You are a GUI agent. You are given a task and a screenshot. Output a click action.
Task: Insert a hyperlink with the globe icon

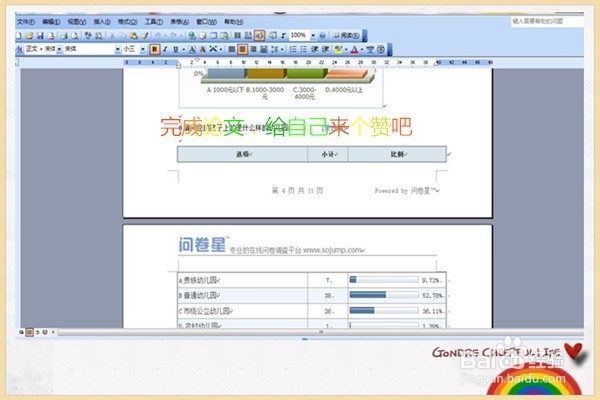point(192,36)
